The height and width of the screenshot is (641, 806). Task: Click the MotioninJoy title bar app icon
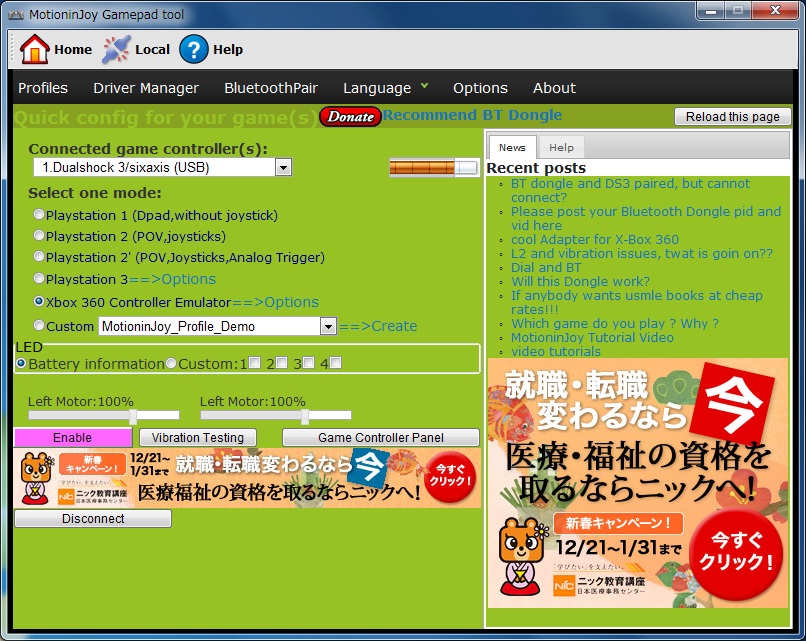coord(16,14)
